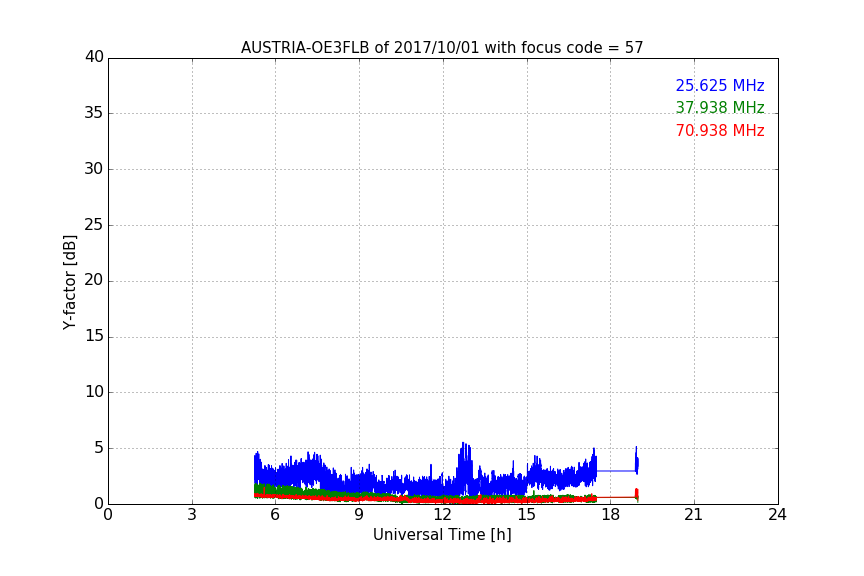Click the y-axis tick label 15

click(x=94, y=336)
